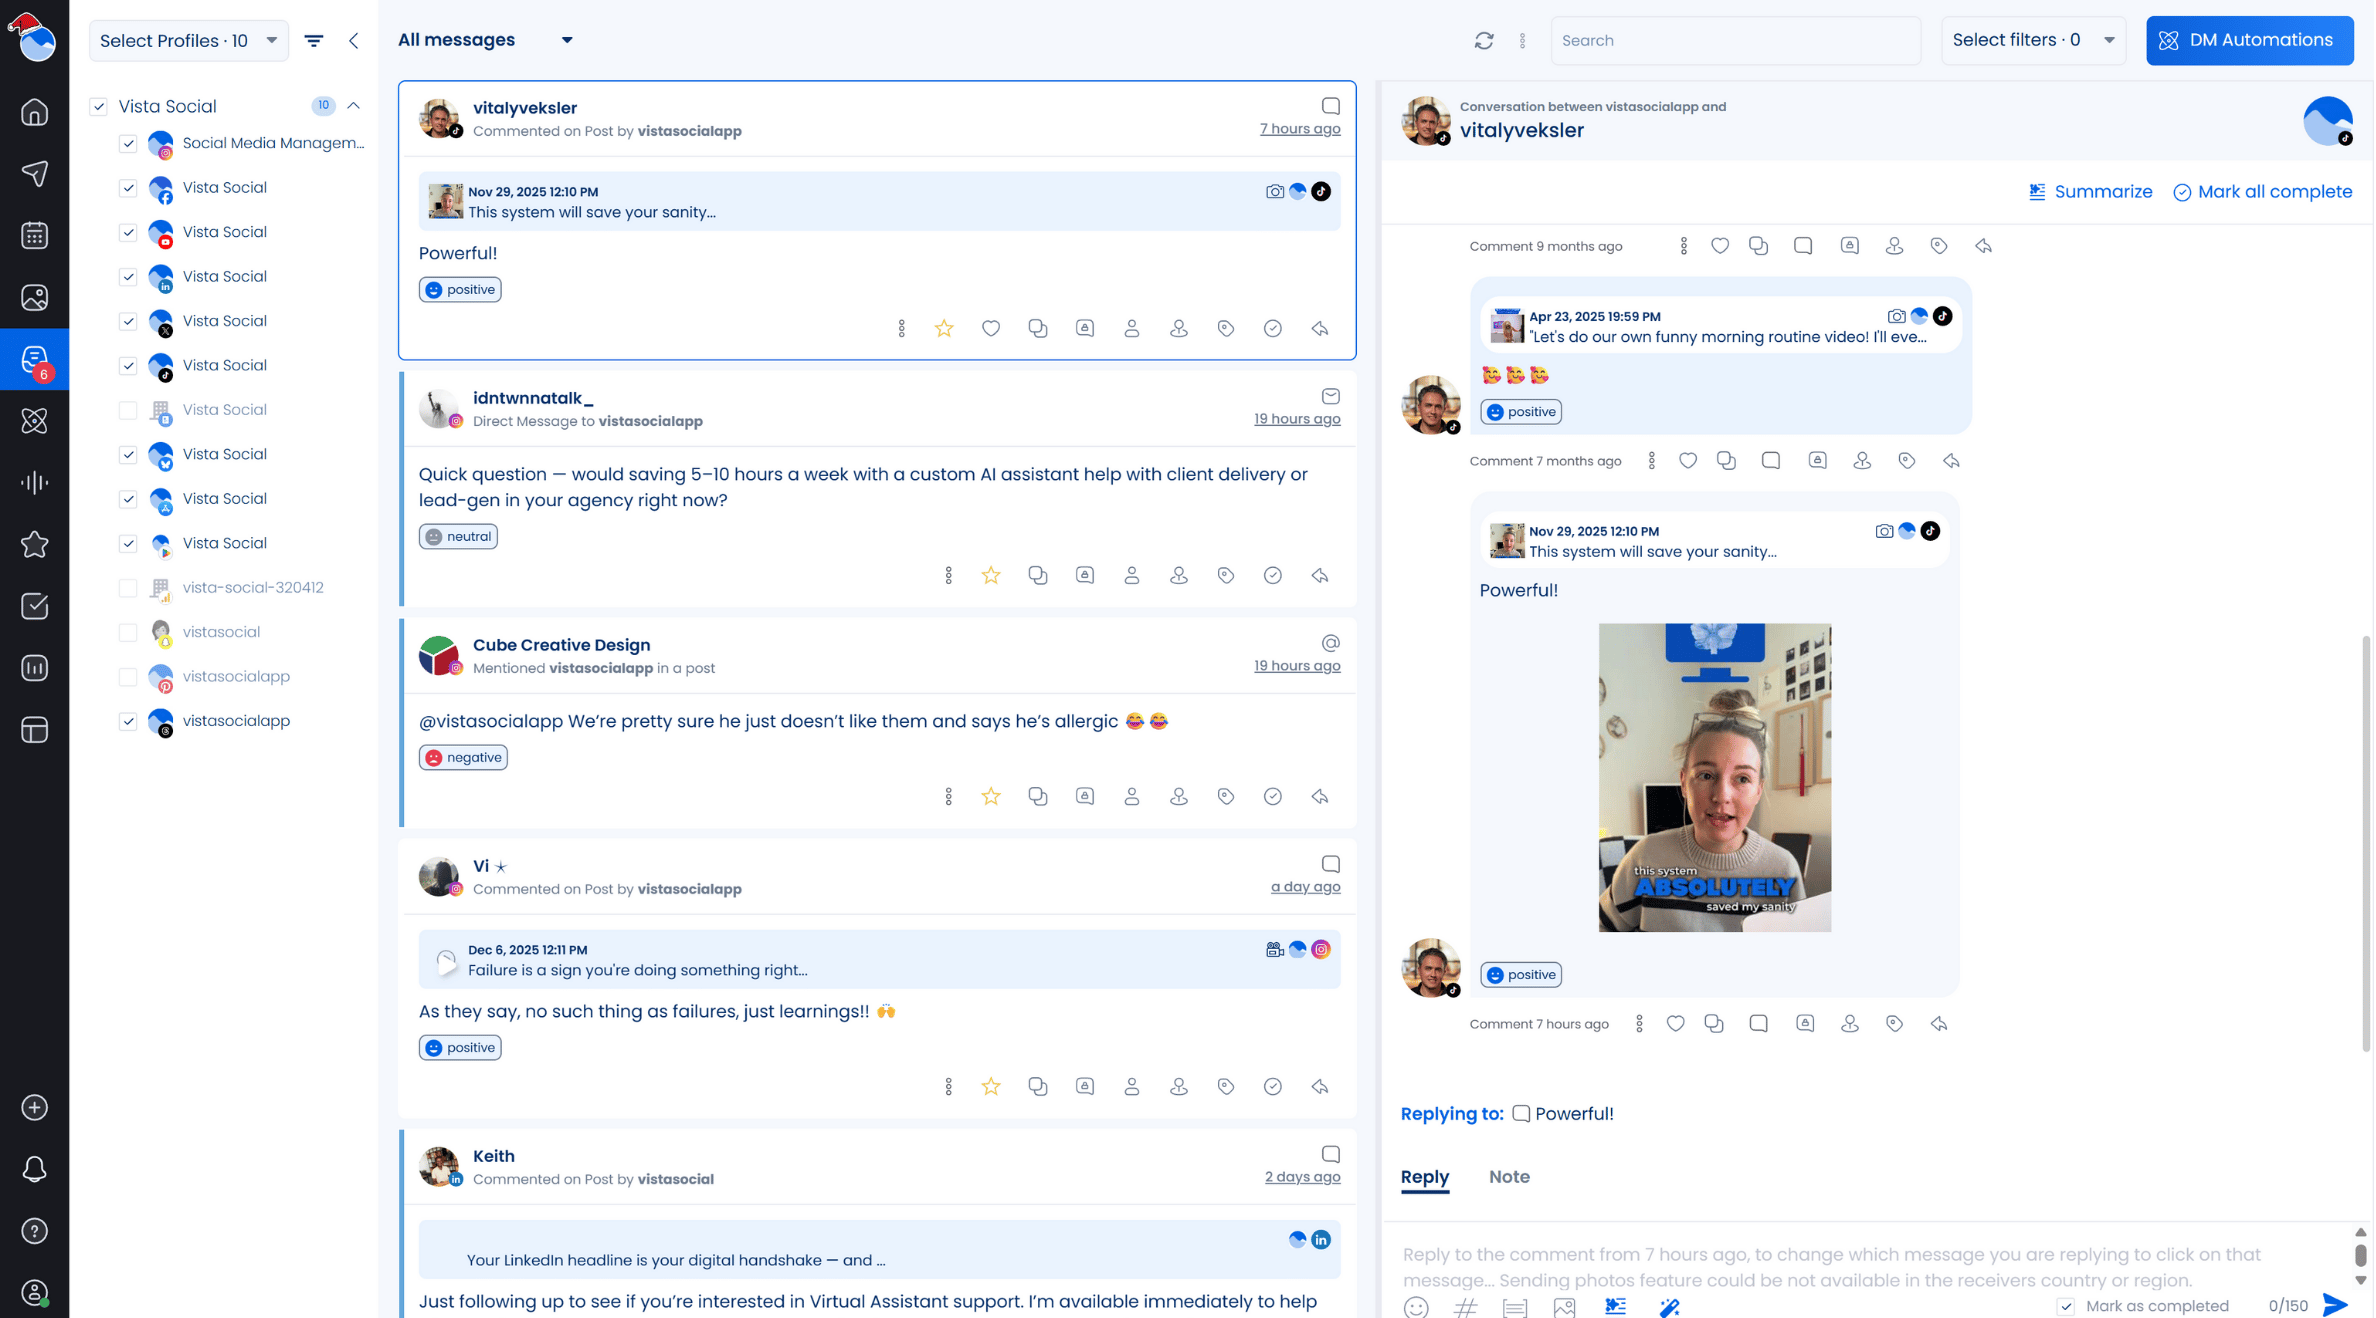Click the send reply arrow icon
Viewport: 2376px width, 1318px height.
pyautogui.click(x=2334, y=1304)
